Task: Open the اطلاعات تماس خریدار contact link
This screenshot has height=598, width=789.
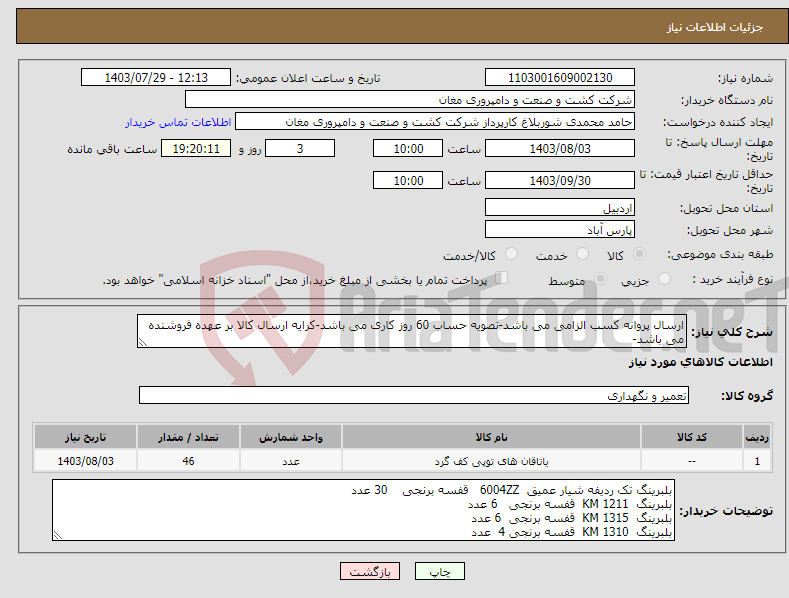Action: (178, 122)
